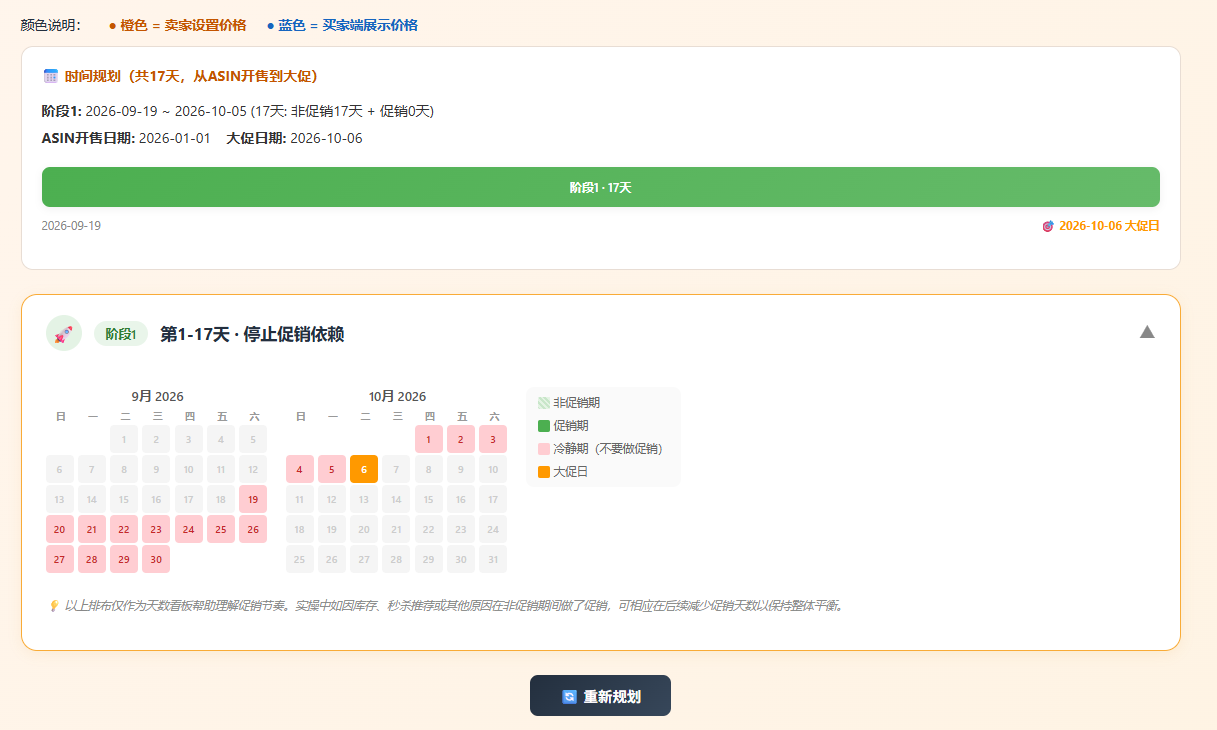Click the rocket icon for 阶段1
Image resolution: width=1217 pixels, height=730 pixels.
click(x=64, y=334)
